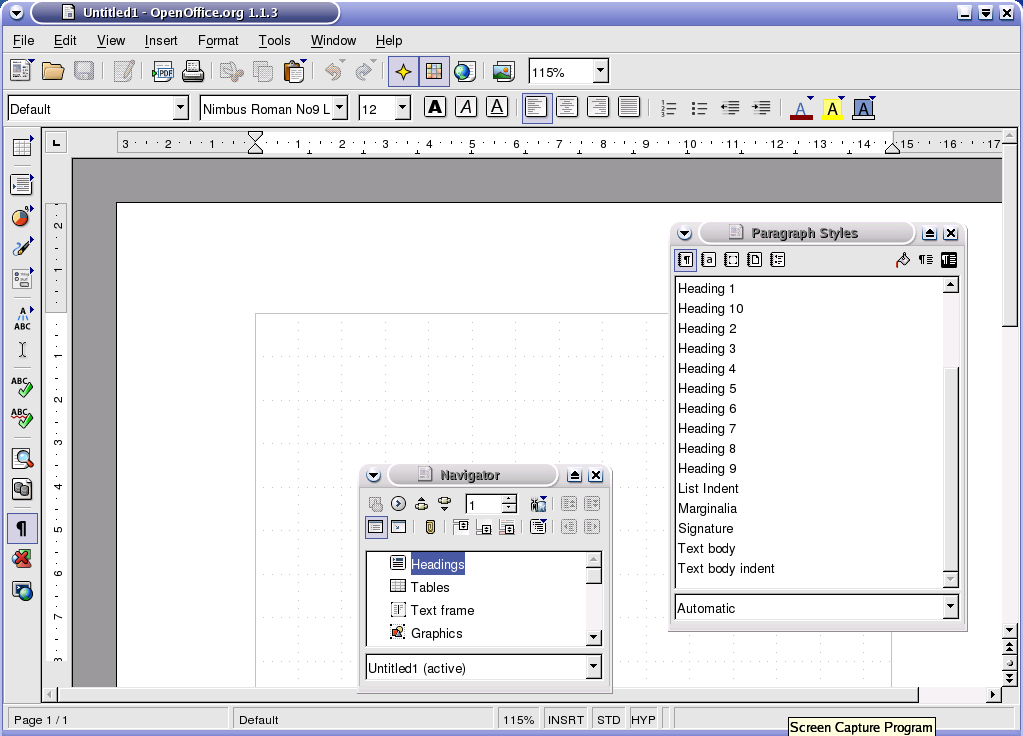Open the font size dropdown arrow

[x=403, y=108]
